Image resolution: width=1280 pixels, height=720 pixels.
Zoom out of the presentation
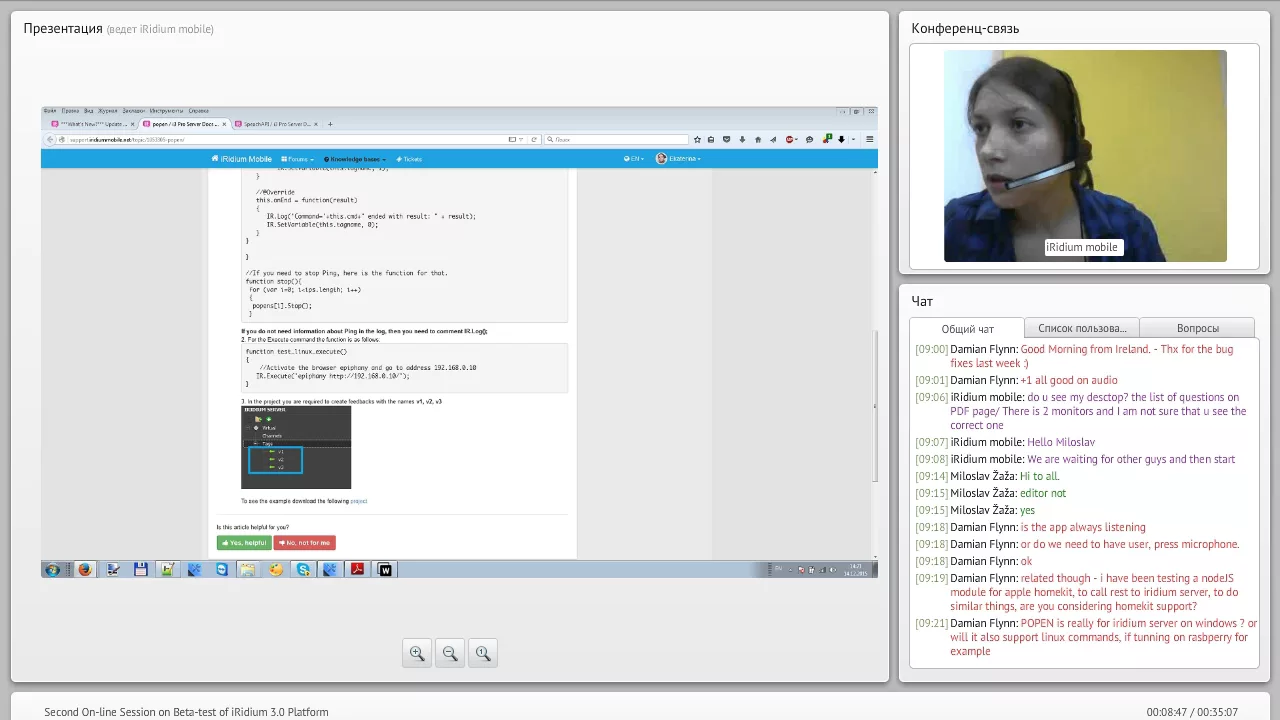450,653
